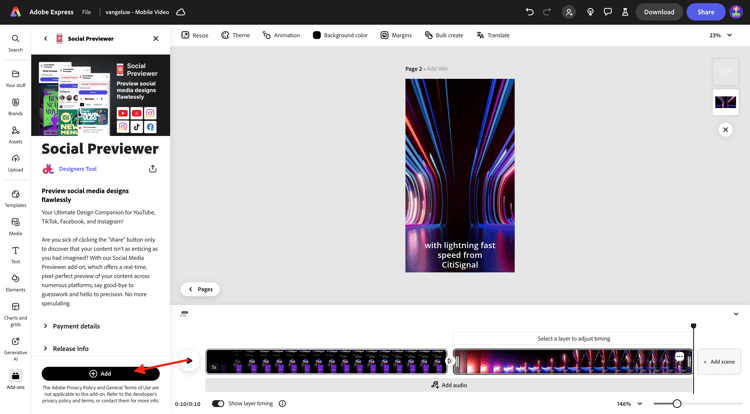The width and height of the screenshot is (750, 414).
Task: Open Generative AI panel
Action: tap(15, 349)
